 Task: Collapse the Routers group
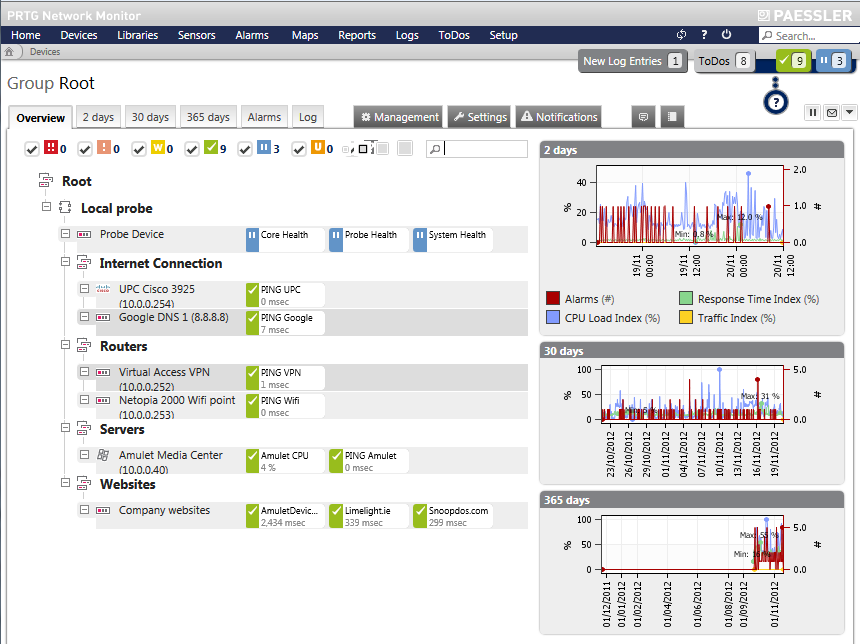(65, 344)
